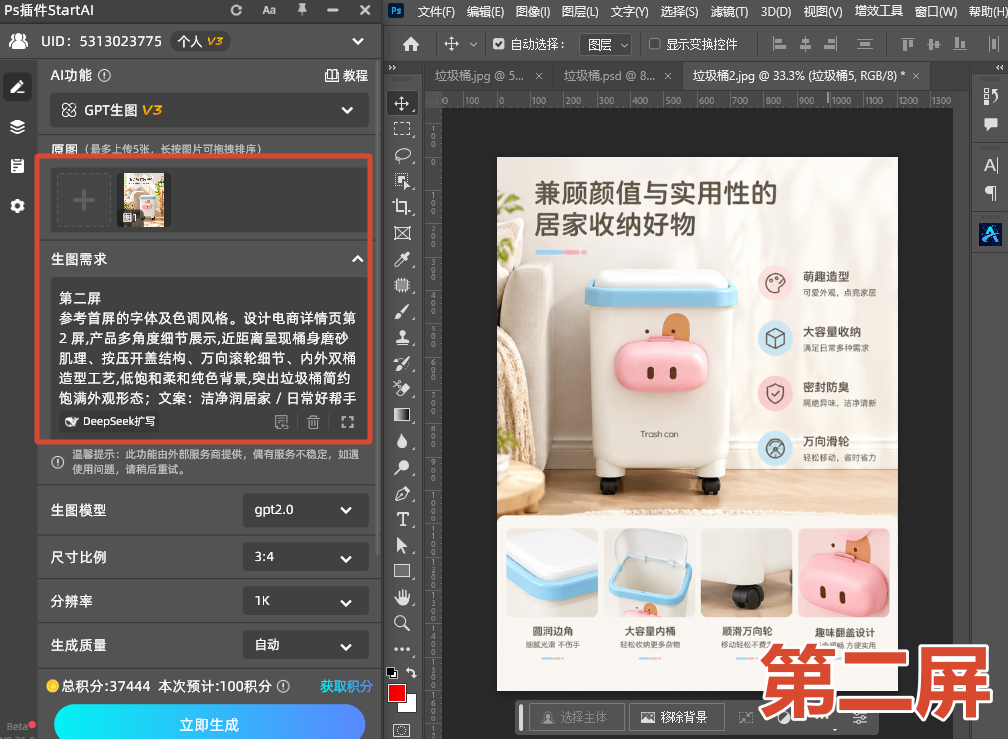The height and width of the screenshot is (739, 1008).
Task: Toggle Quick Mask mode
Action: (402, 730)
